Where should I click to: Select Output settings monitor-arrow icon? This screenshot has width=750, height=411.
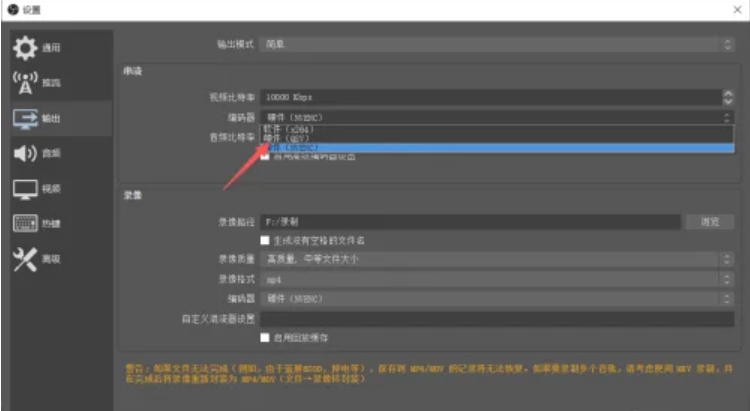point(25,119)
